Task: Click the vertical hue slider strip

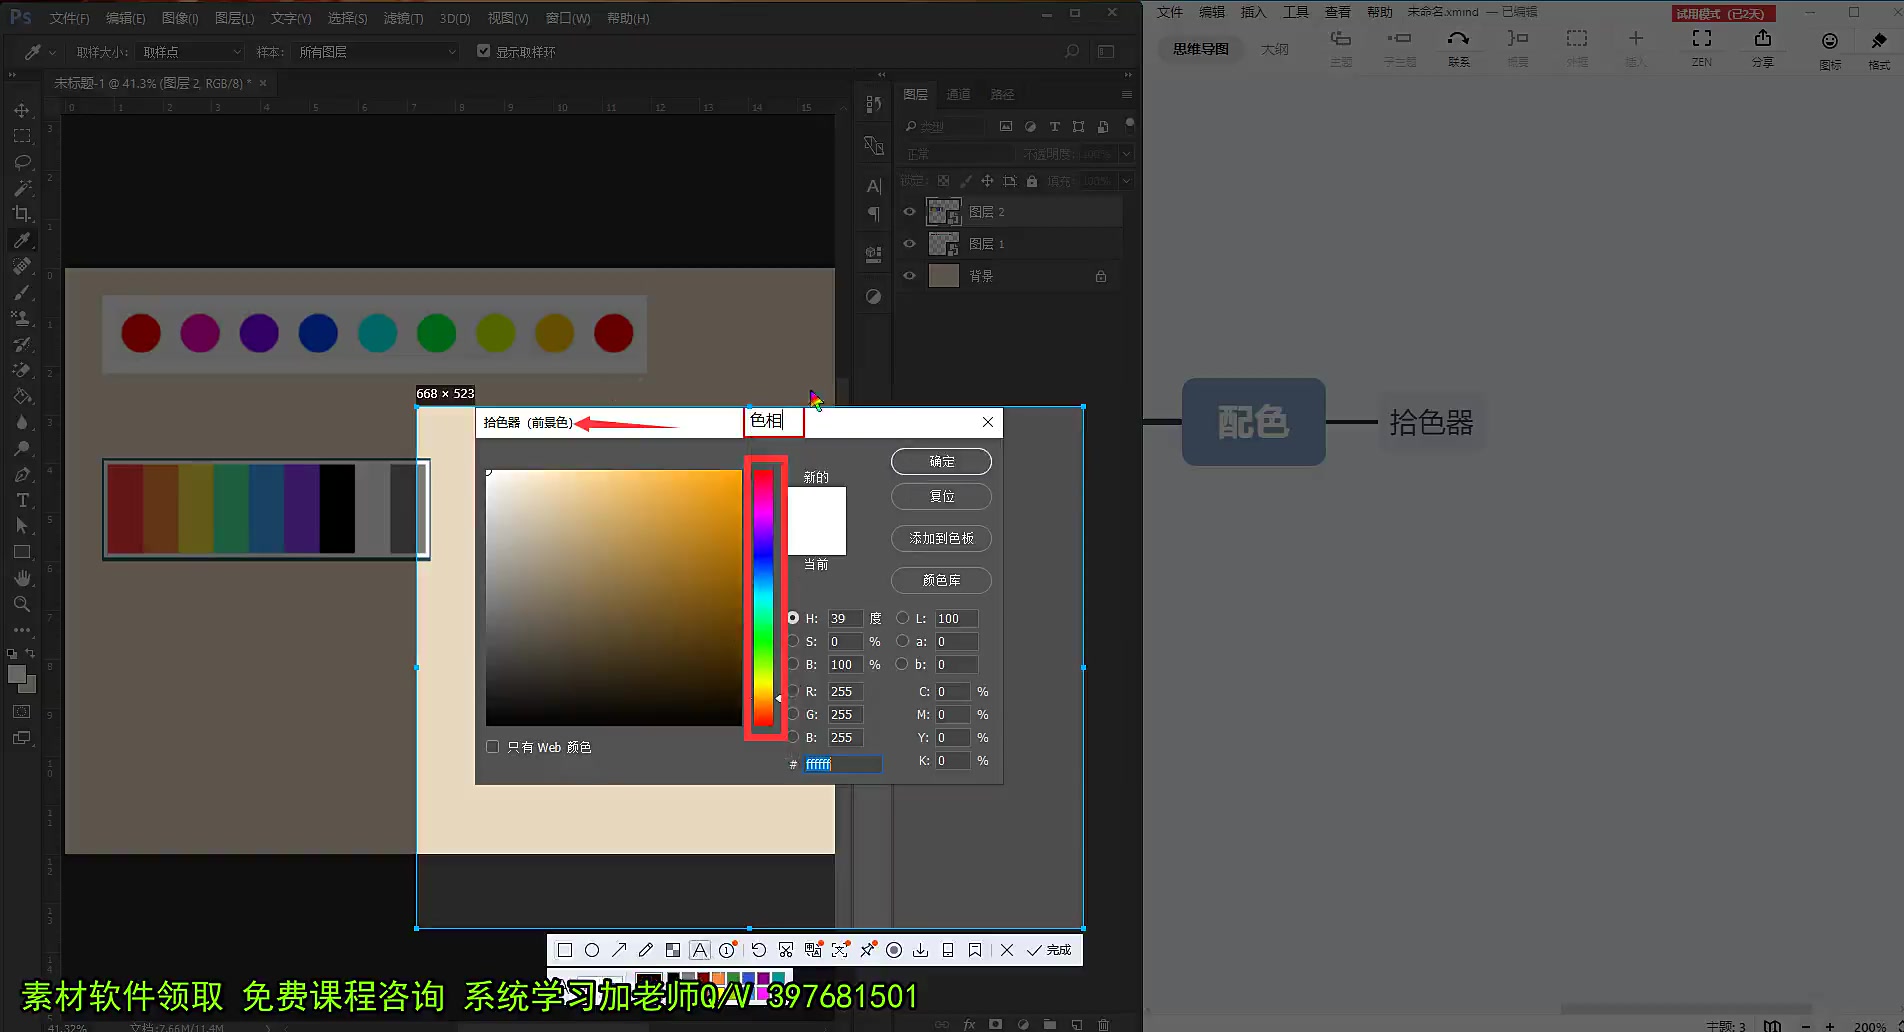Action: pyautogui.click(x=763, y=598)
